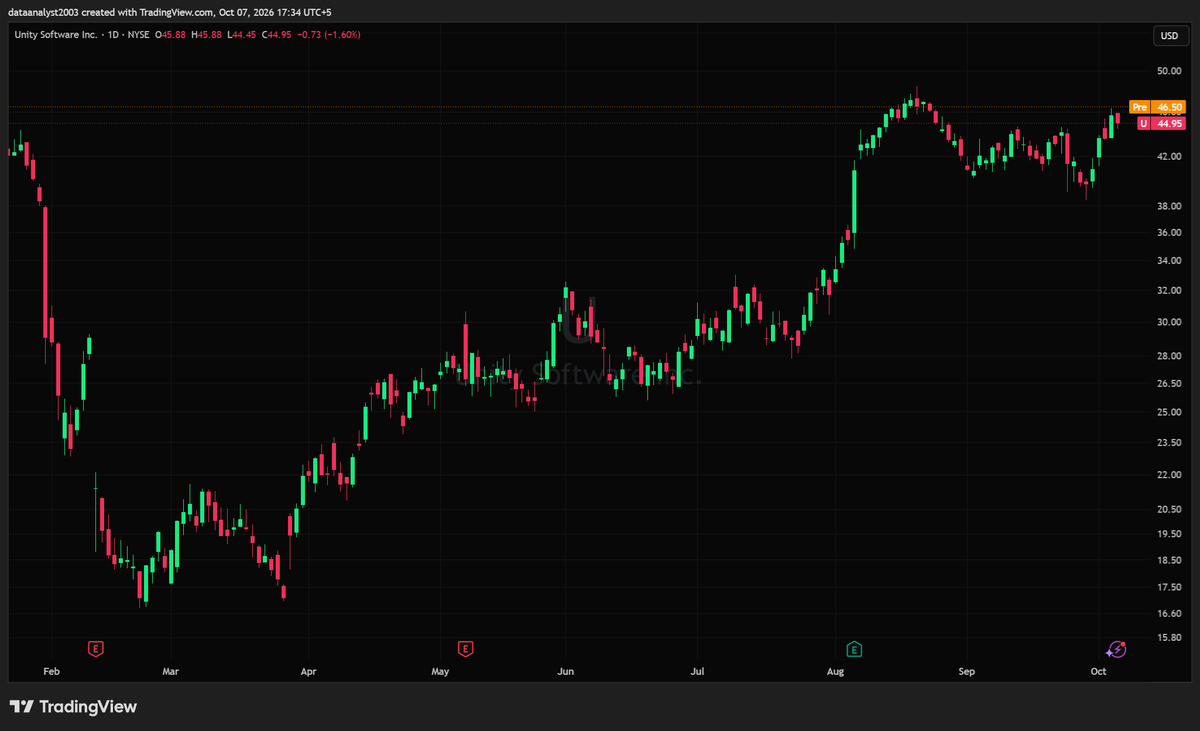The width and height of the screenshot is (1200, 731).
Task: Click the 25.00 price axis label
Action: coord(1169,412)
